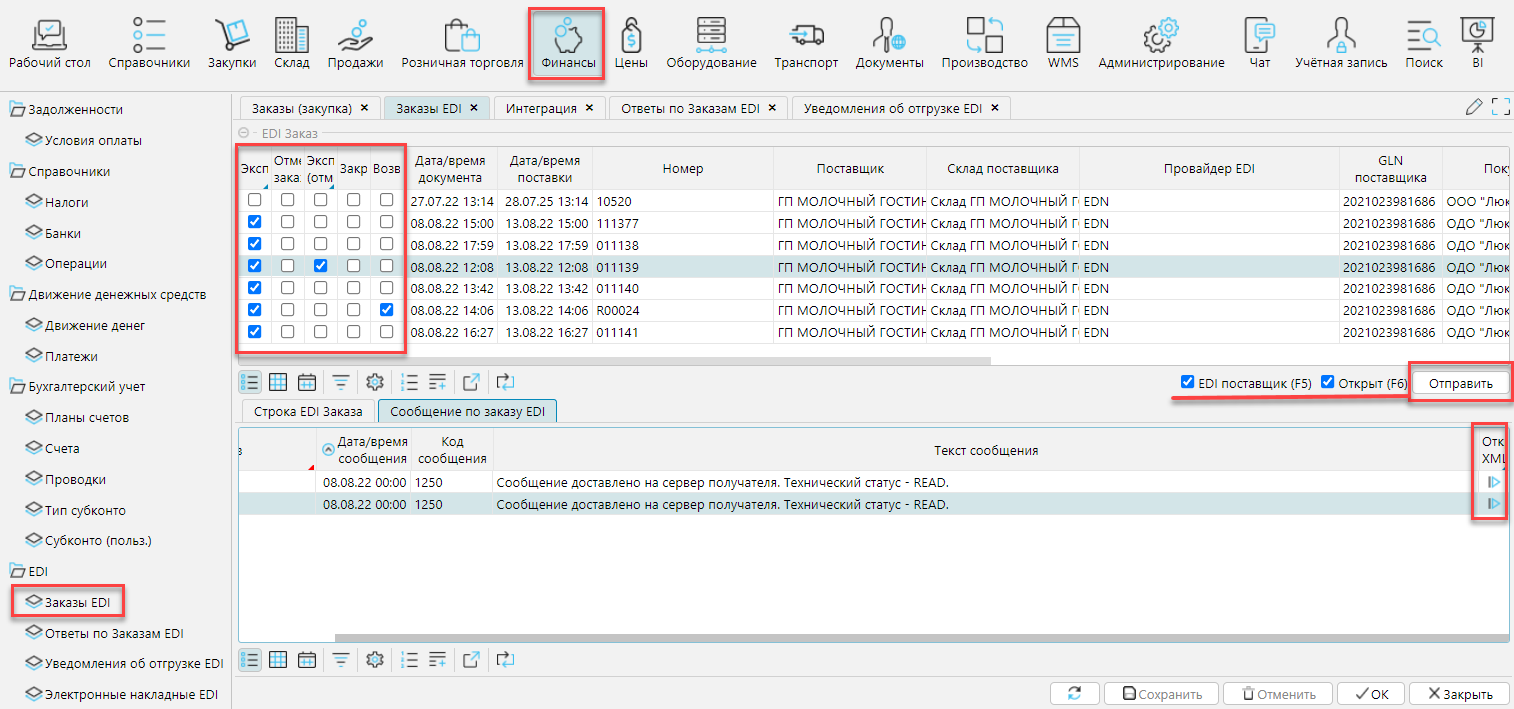Collapse the Бухгалтерский учет folder
The width and height of the screenshot is (1514, 709).
click(x=17, y=386)
